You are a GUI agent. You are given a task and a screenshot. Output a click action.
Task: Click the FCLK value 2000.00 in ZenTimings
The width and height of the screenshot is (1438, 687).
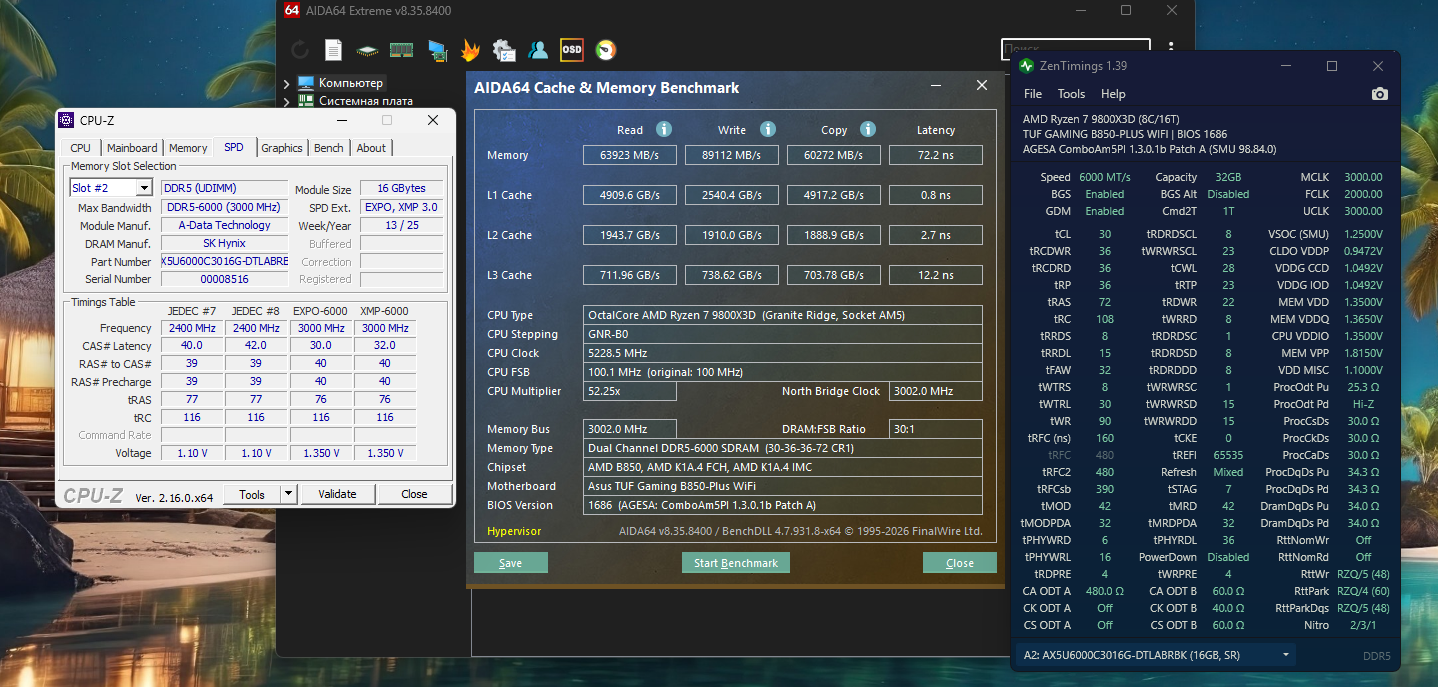1363,194
